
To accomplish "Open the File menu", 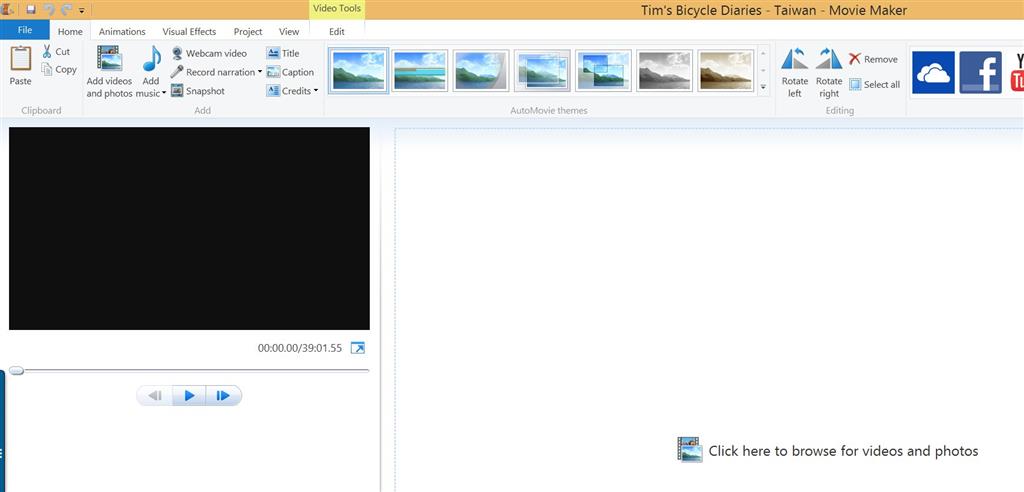I will tap(25, 30).
